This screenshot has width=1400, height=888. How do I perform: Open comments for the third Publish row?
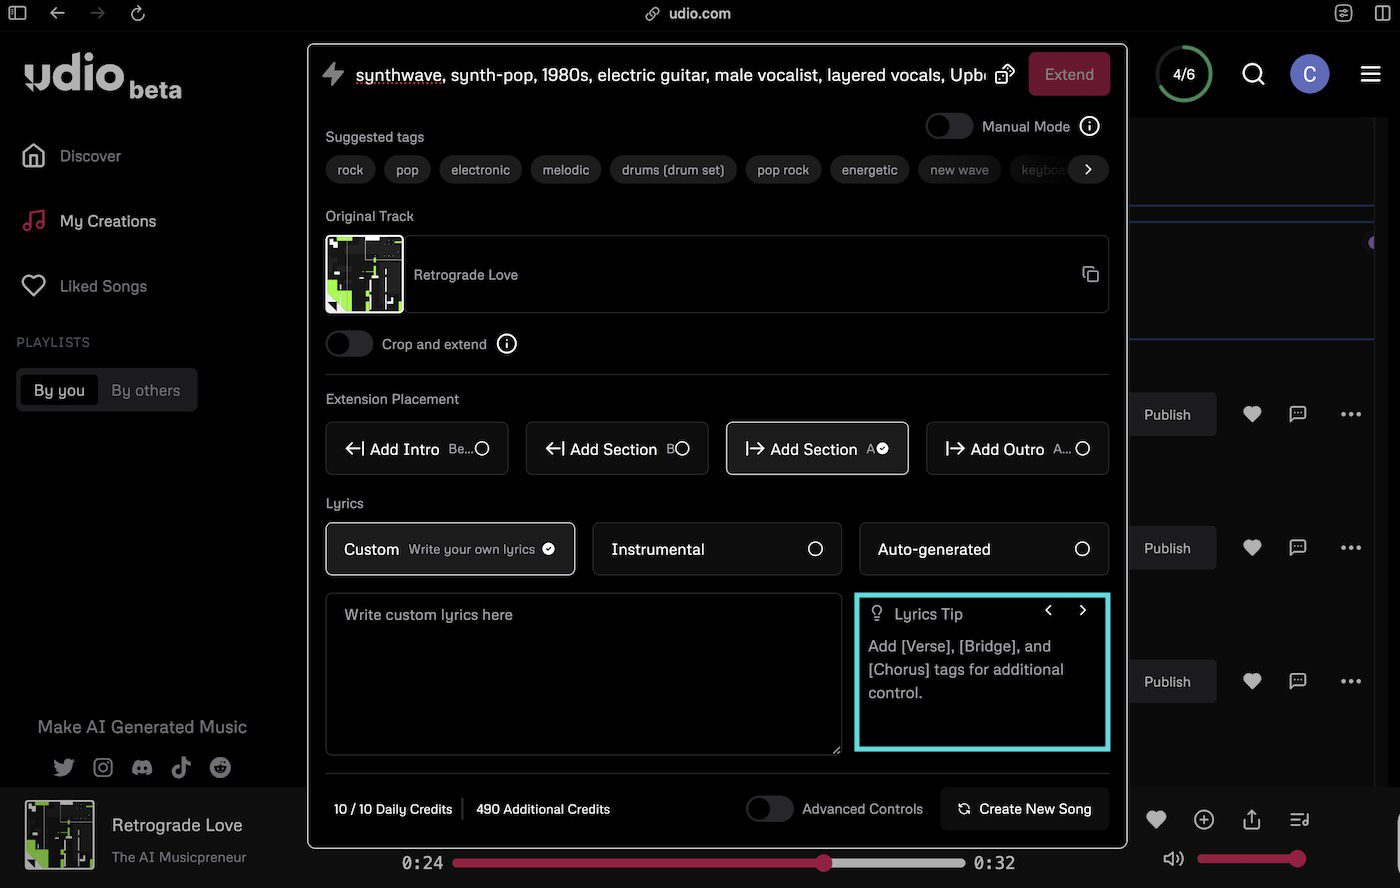[1298, 681]
